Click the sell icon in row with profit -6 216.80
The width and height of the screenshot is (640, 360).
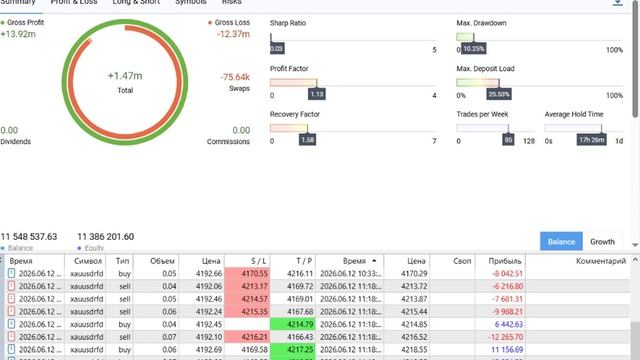point(11,286)
